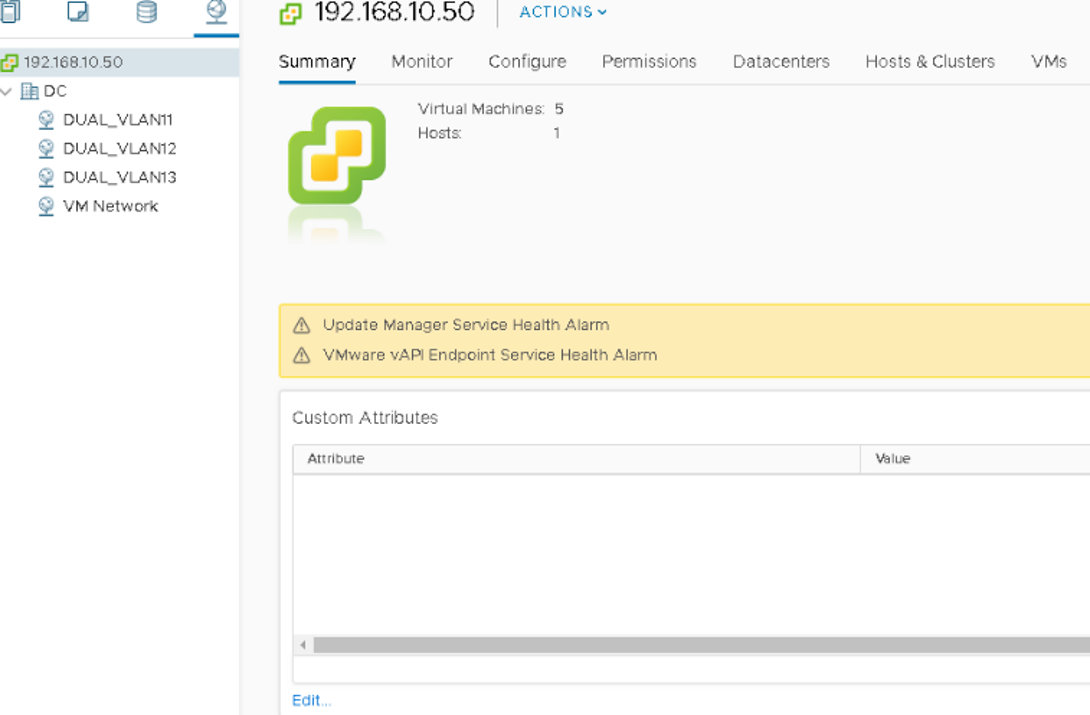Image resolution: width=1090 pixels, height=715 pixels.
Task: Click the Hosts count of 1
Action: point(557,133)
